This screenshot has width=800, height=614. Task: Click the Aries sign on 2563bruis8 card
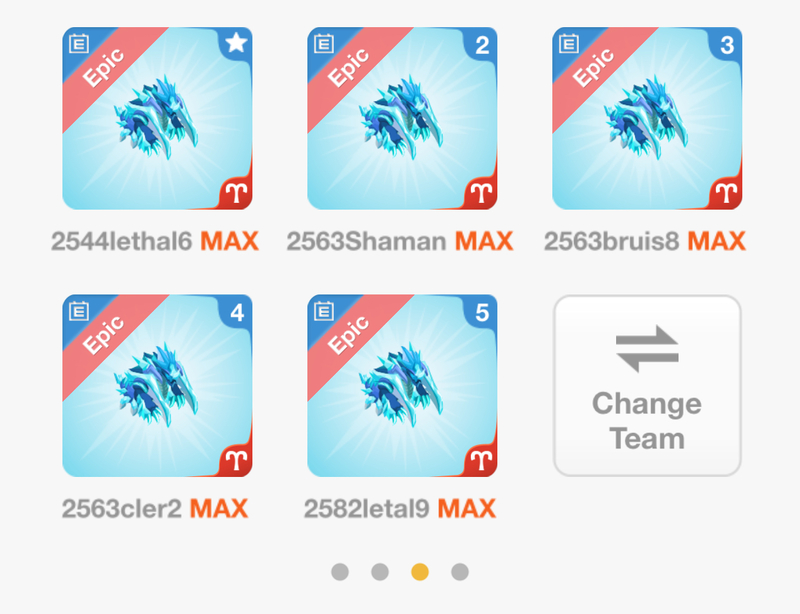pos(726,193)
